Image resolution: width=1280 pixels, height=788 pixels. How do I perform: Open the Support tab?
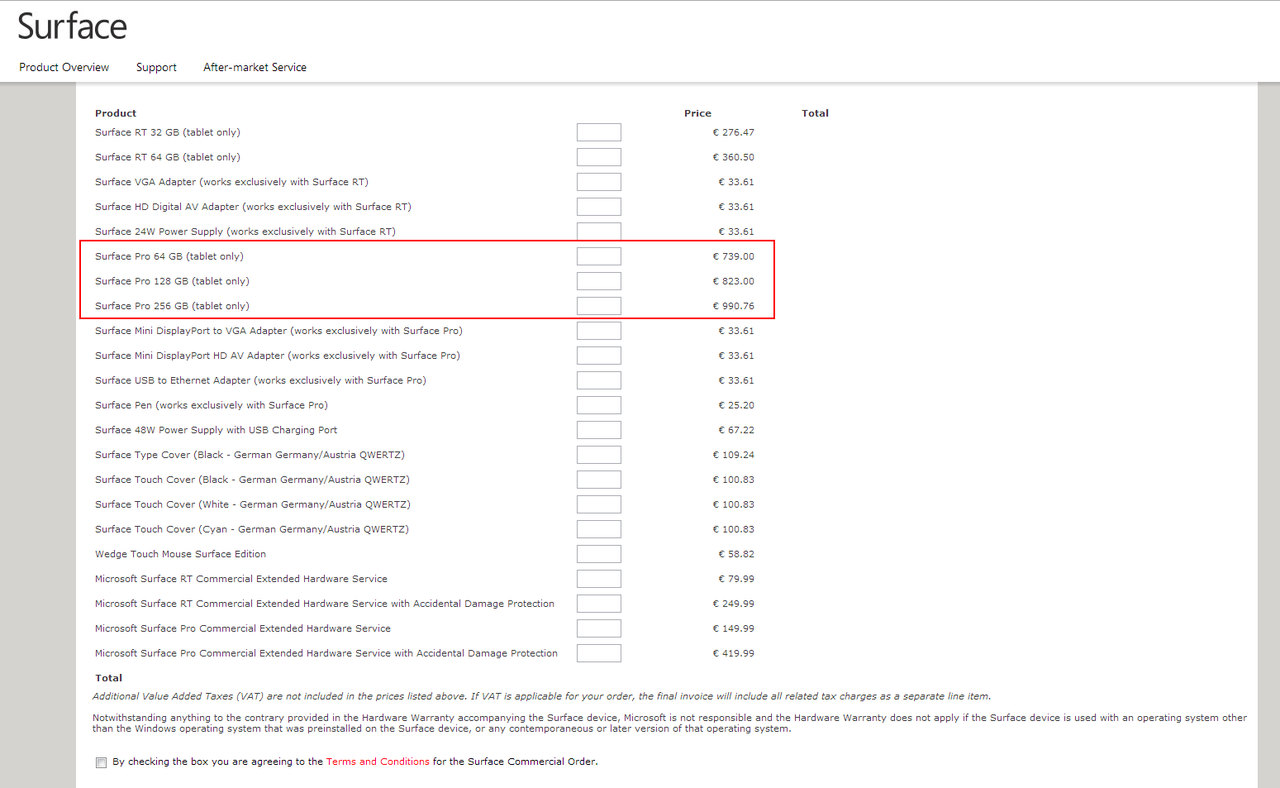[x=156, y=67]
